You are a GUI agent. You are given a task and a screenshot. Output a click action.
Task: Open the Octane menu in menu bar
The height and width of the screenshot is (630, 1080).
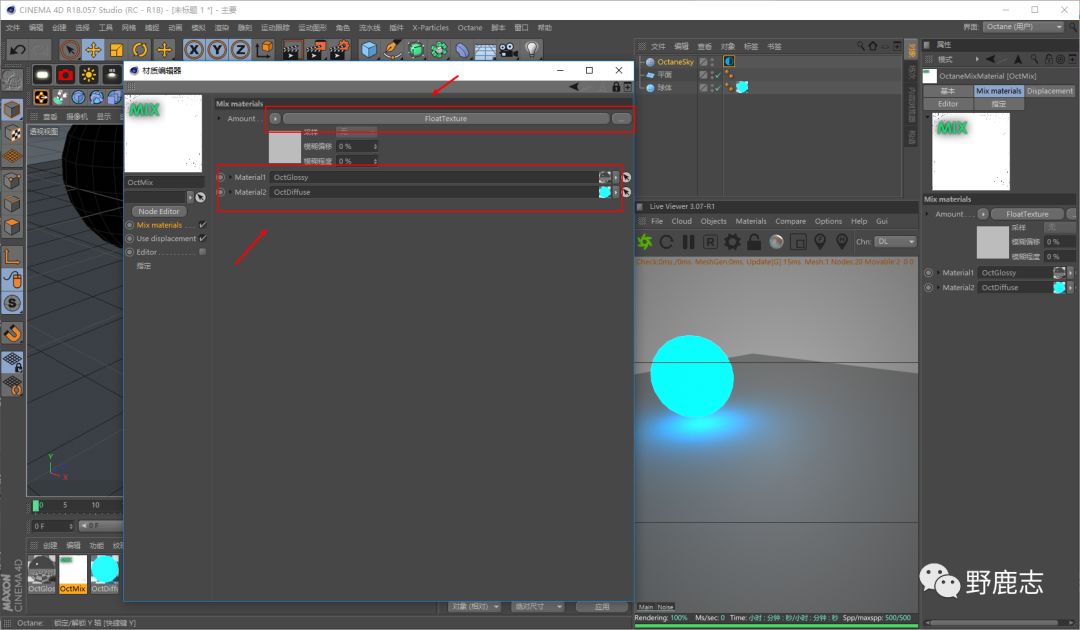(469, 28)
